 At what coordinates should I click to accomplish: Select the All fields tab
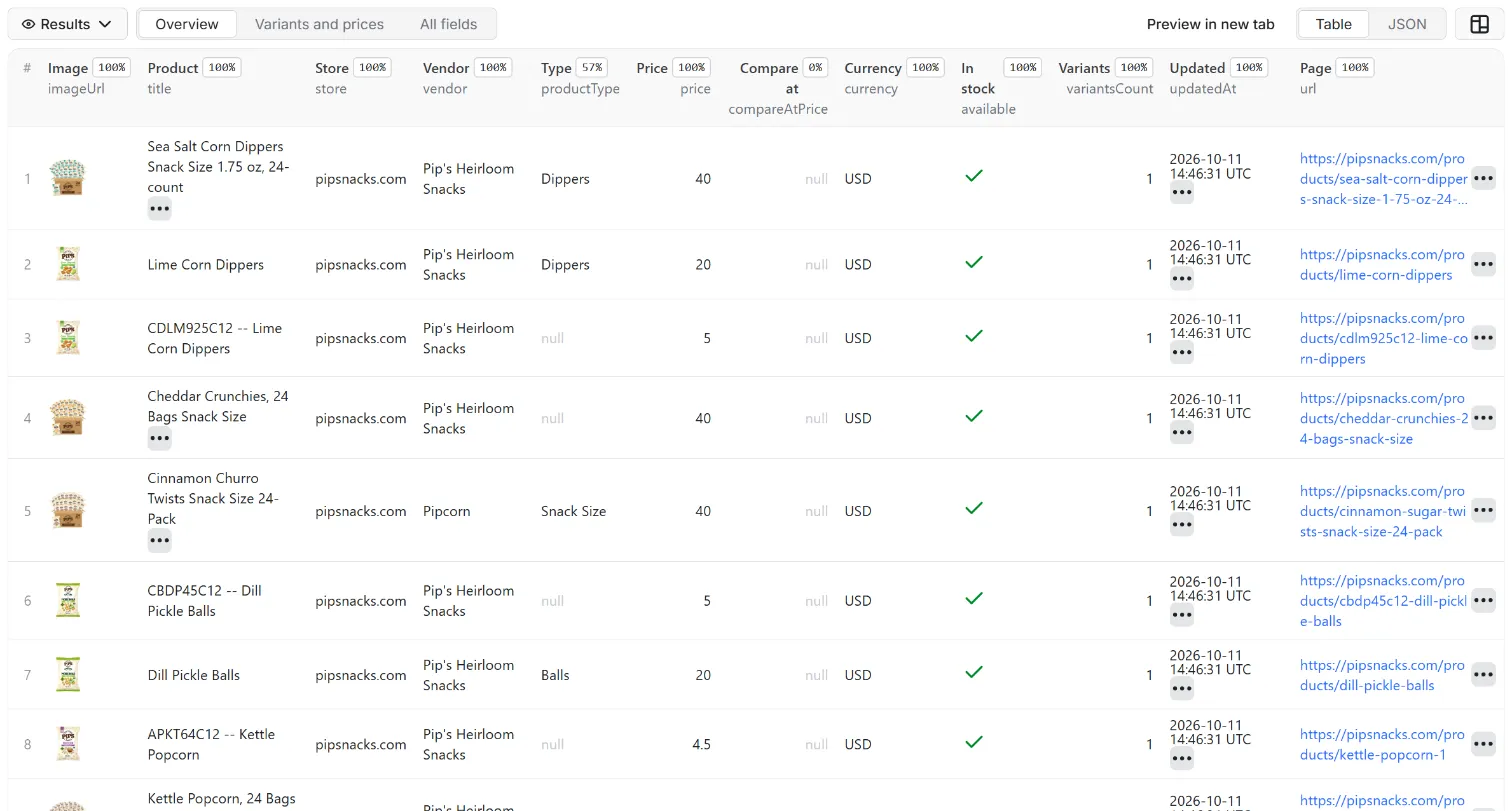click(448, 24)
